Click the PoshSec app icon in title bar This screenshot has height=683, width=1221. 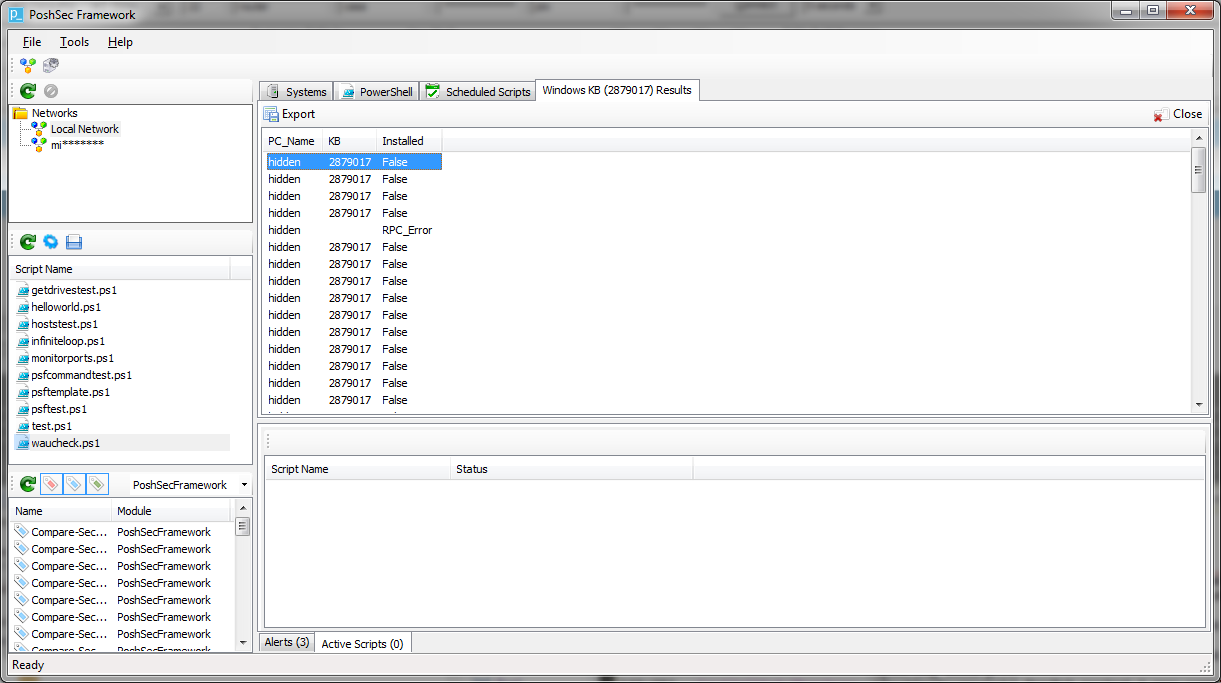[15, 14]
